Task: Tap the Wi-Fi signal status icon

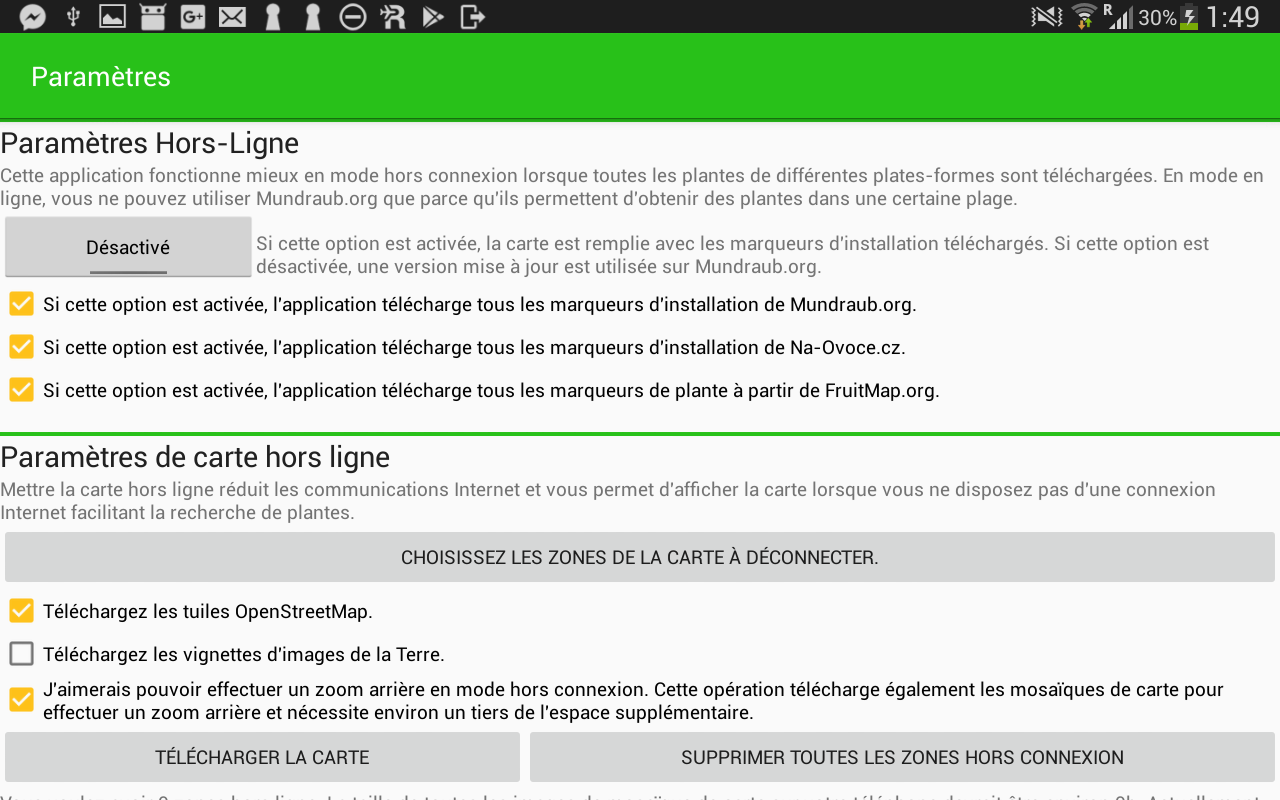Action: (x=1083, y=17)
